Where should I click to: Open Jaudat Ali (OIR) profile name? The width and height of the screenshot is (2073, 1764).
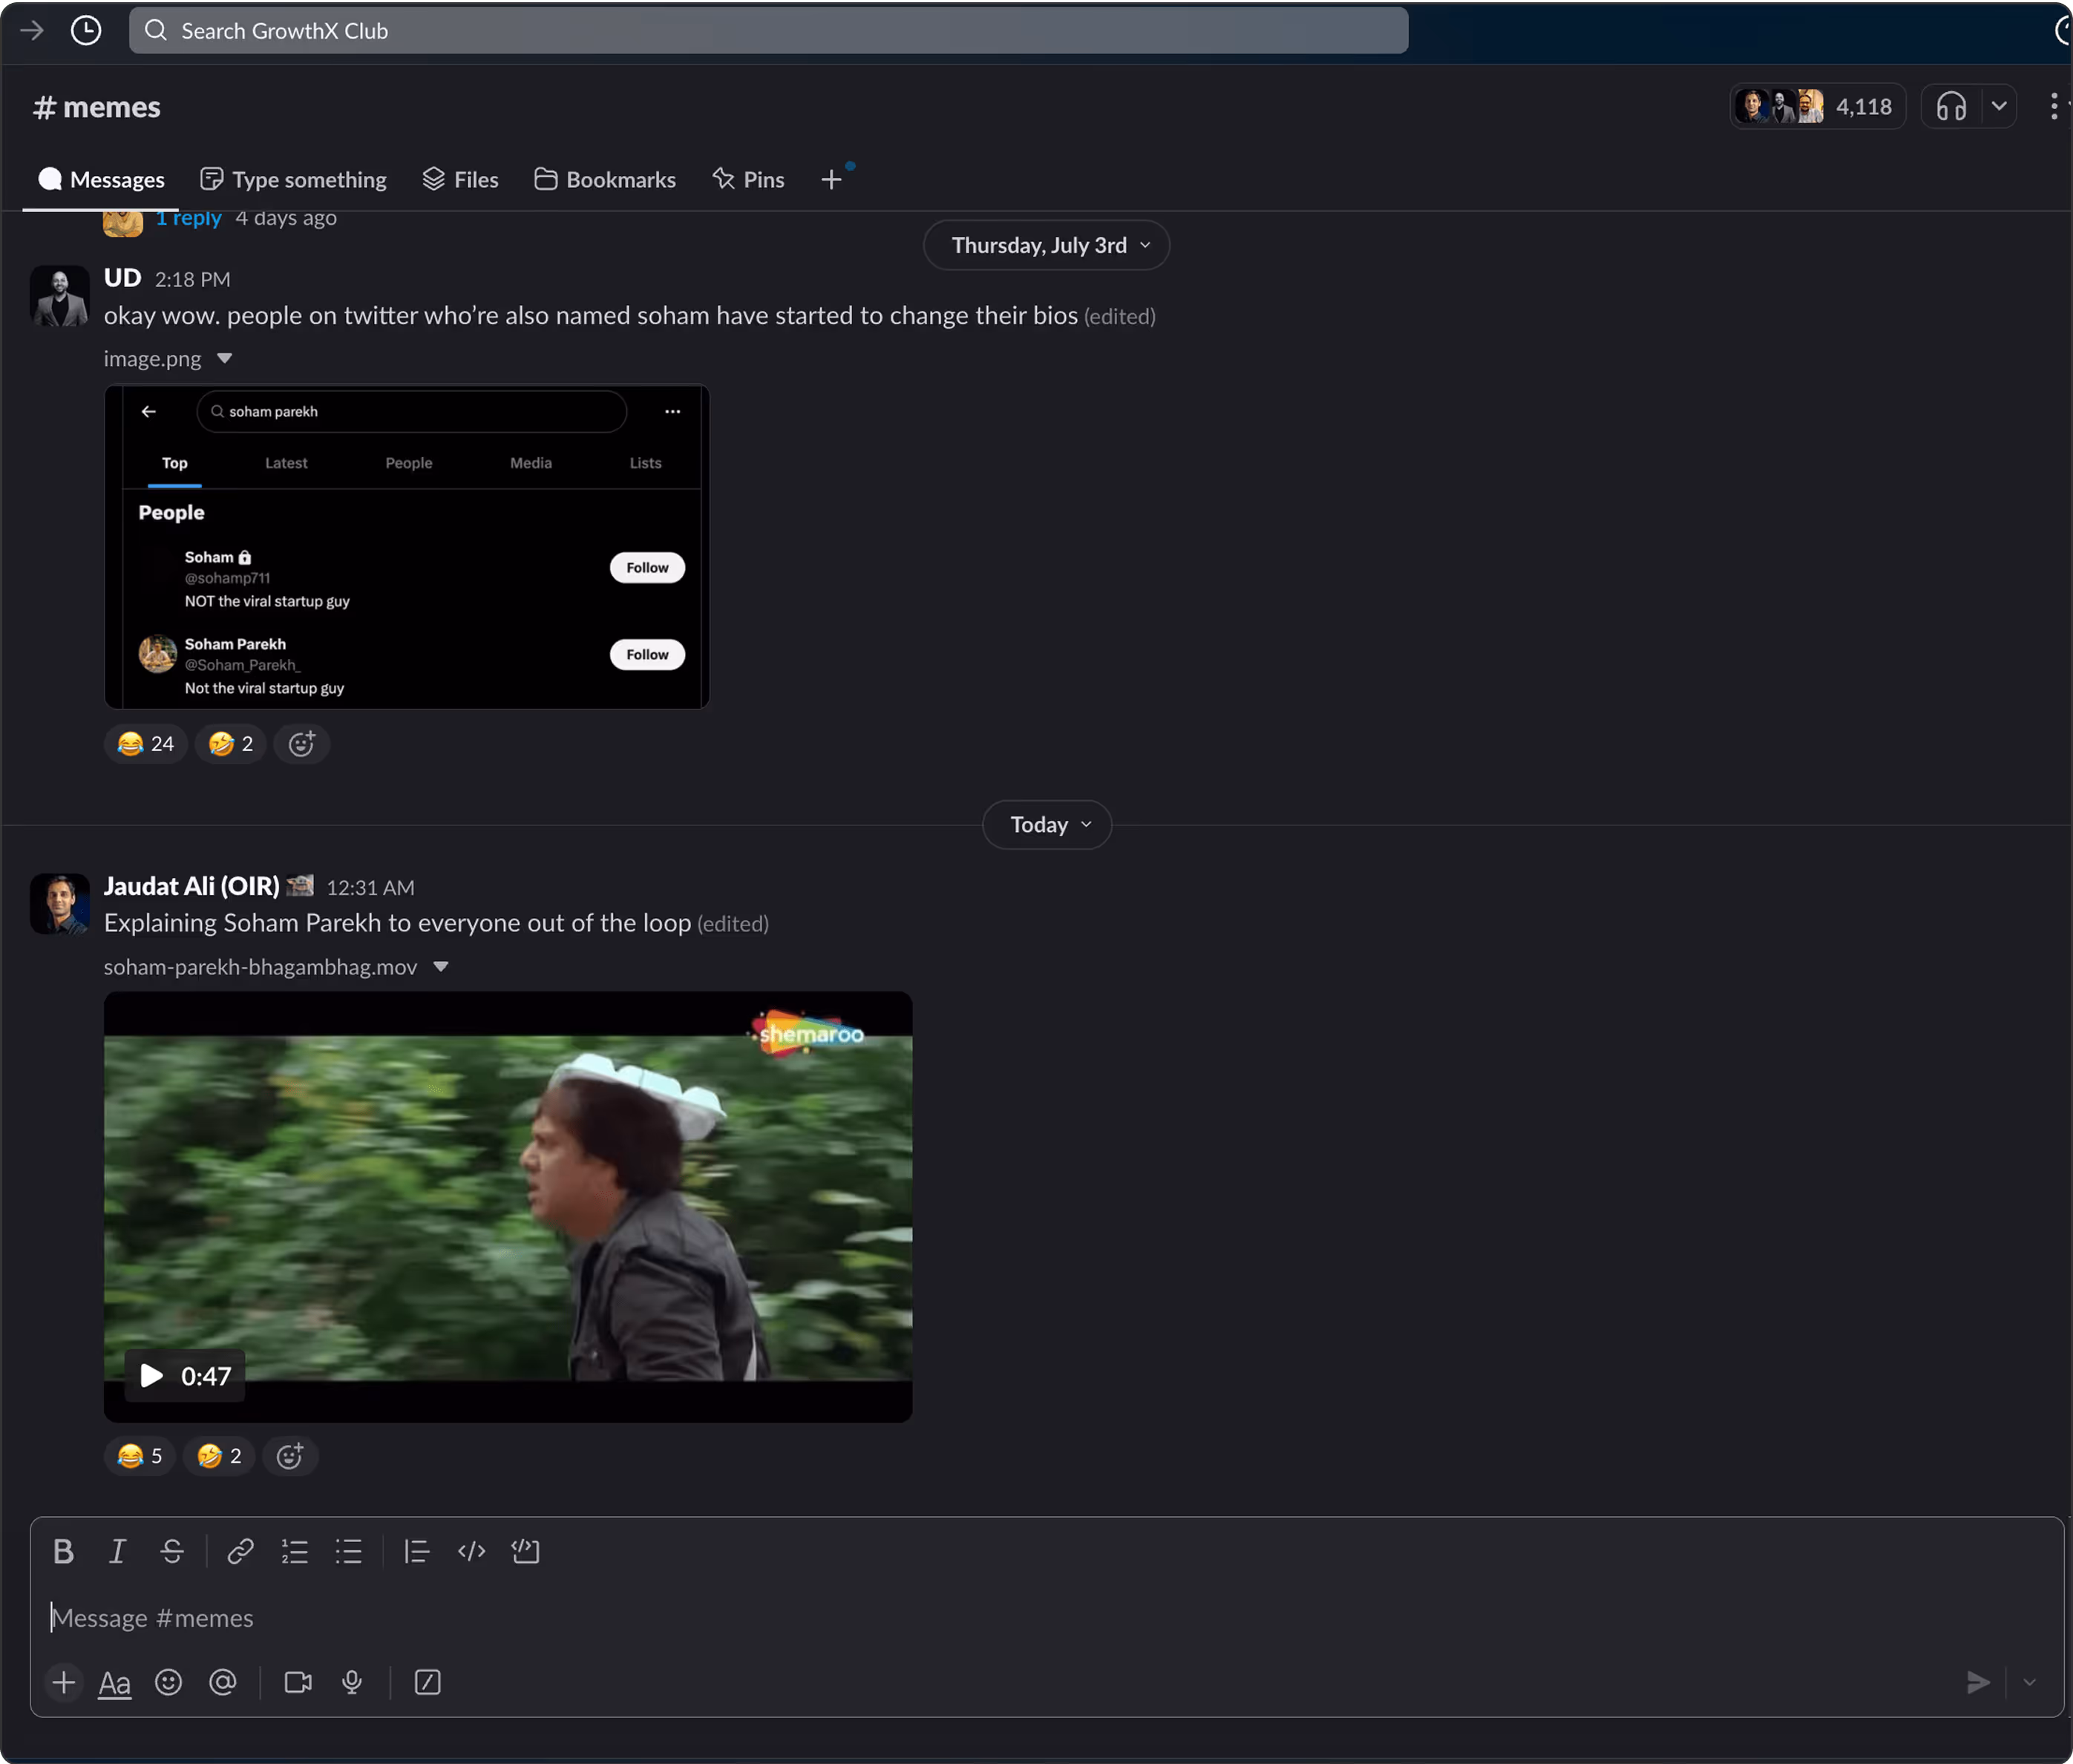click(x=192, y=886)
